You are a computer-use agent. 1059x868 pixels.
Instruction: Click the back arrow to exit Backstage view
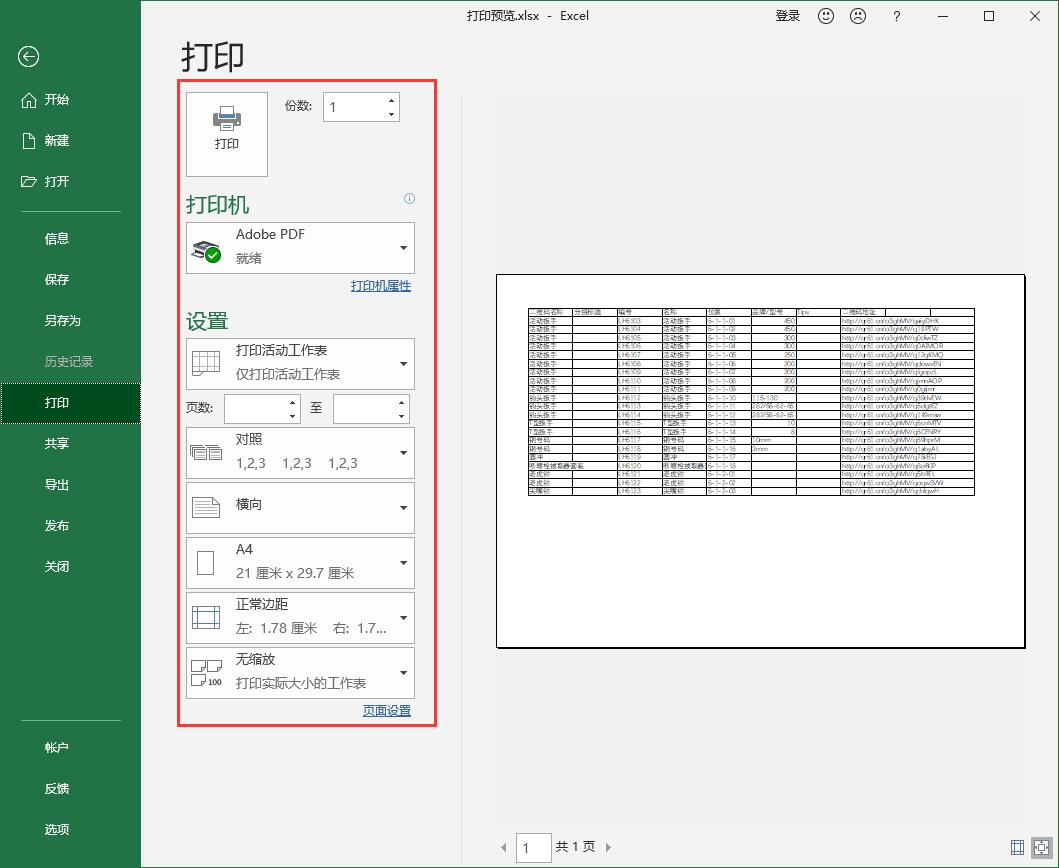[27, 57]
